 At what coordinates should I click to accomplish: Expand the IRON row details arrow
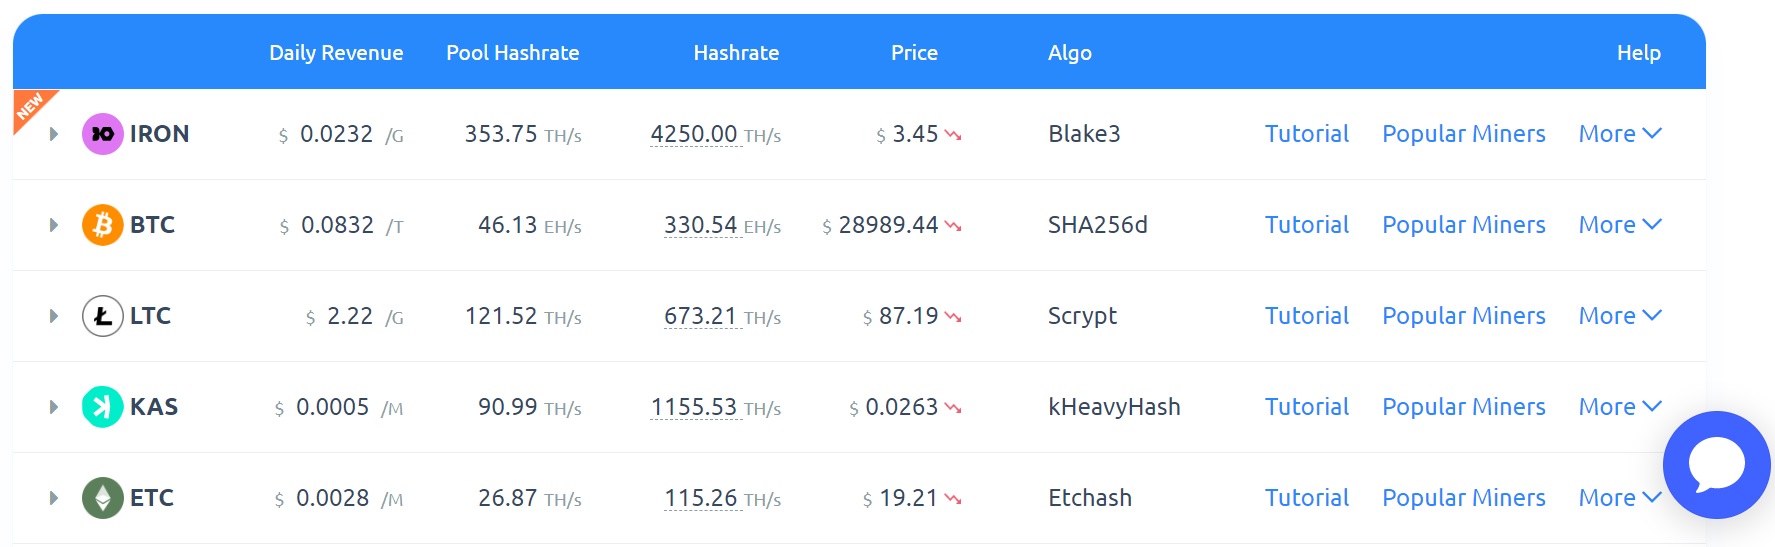point(54,134)
